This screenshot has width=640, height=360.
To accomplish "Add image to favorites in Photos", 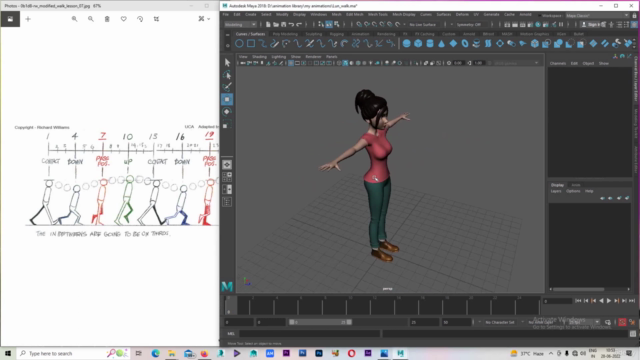I will click(124, 19).
